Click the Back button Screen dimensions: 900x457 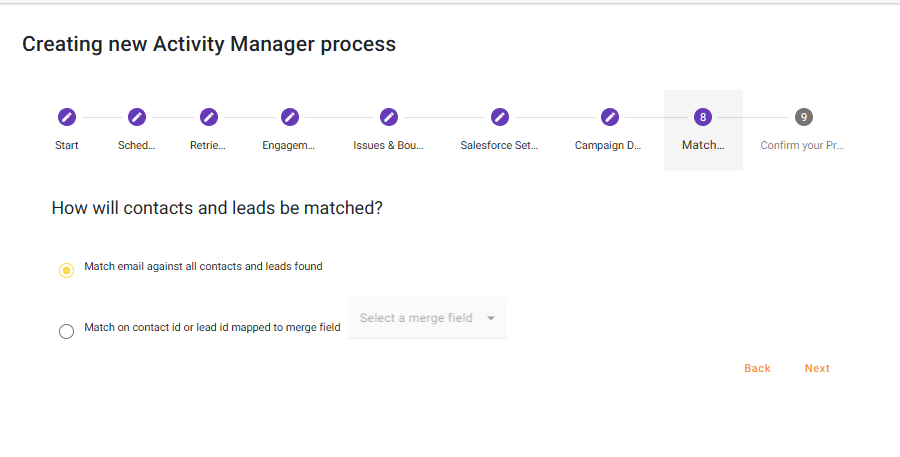click(x=757, y=368)
